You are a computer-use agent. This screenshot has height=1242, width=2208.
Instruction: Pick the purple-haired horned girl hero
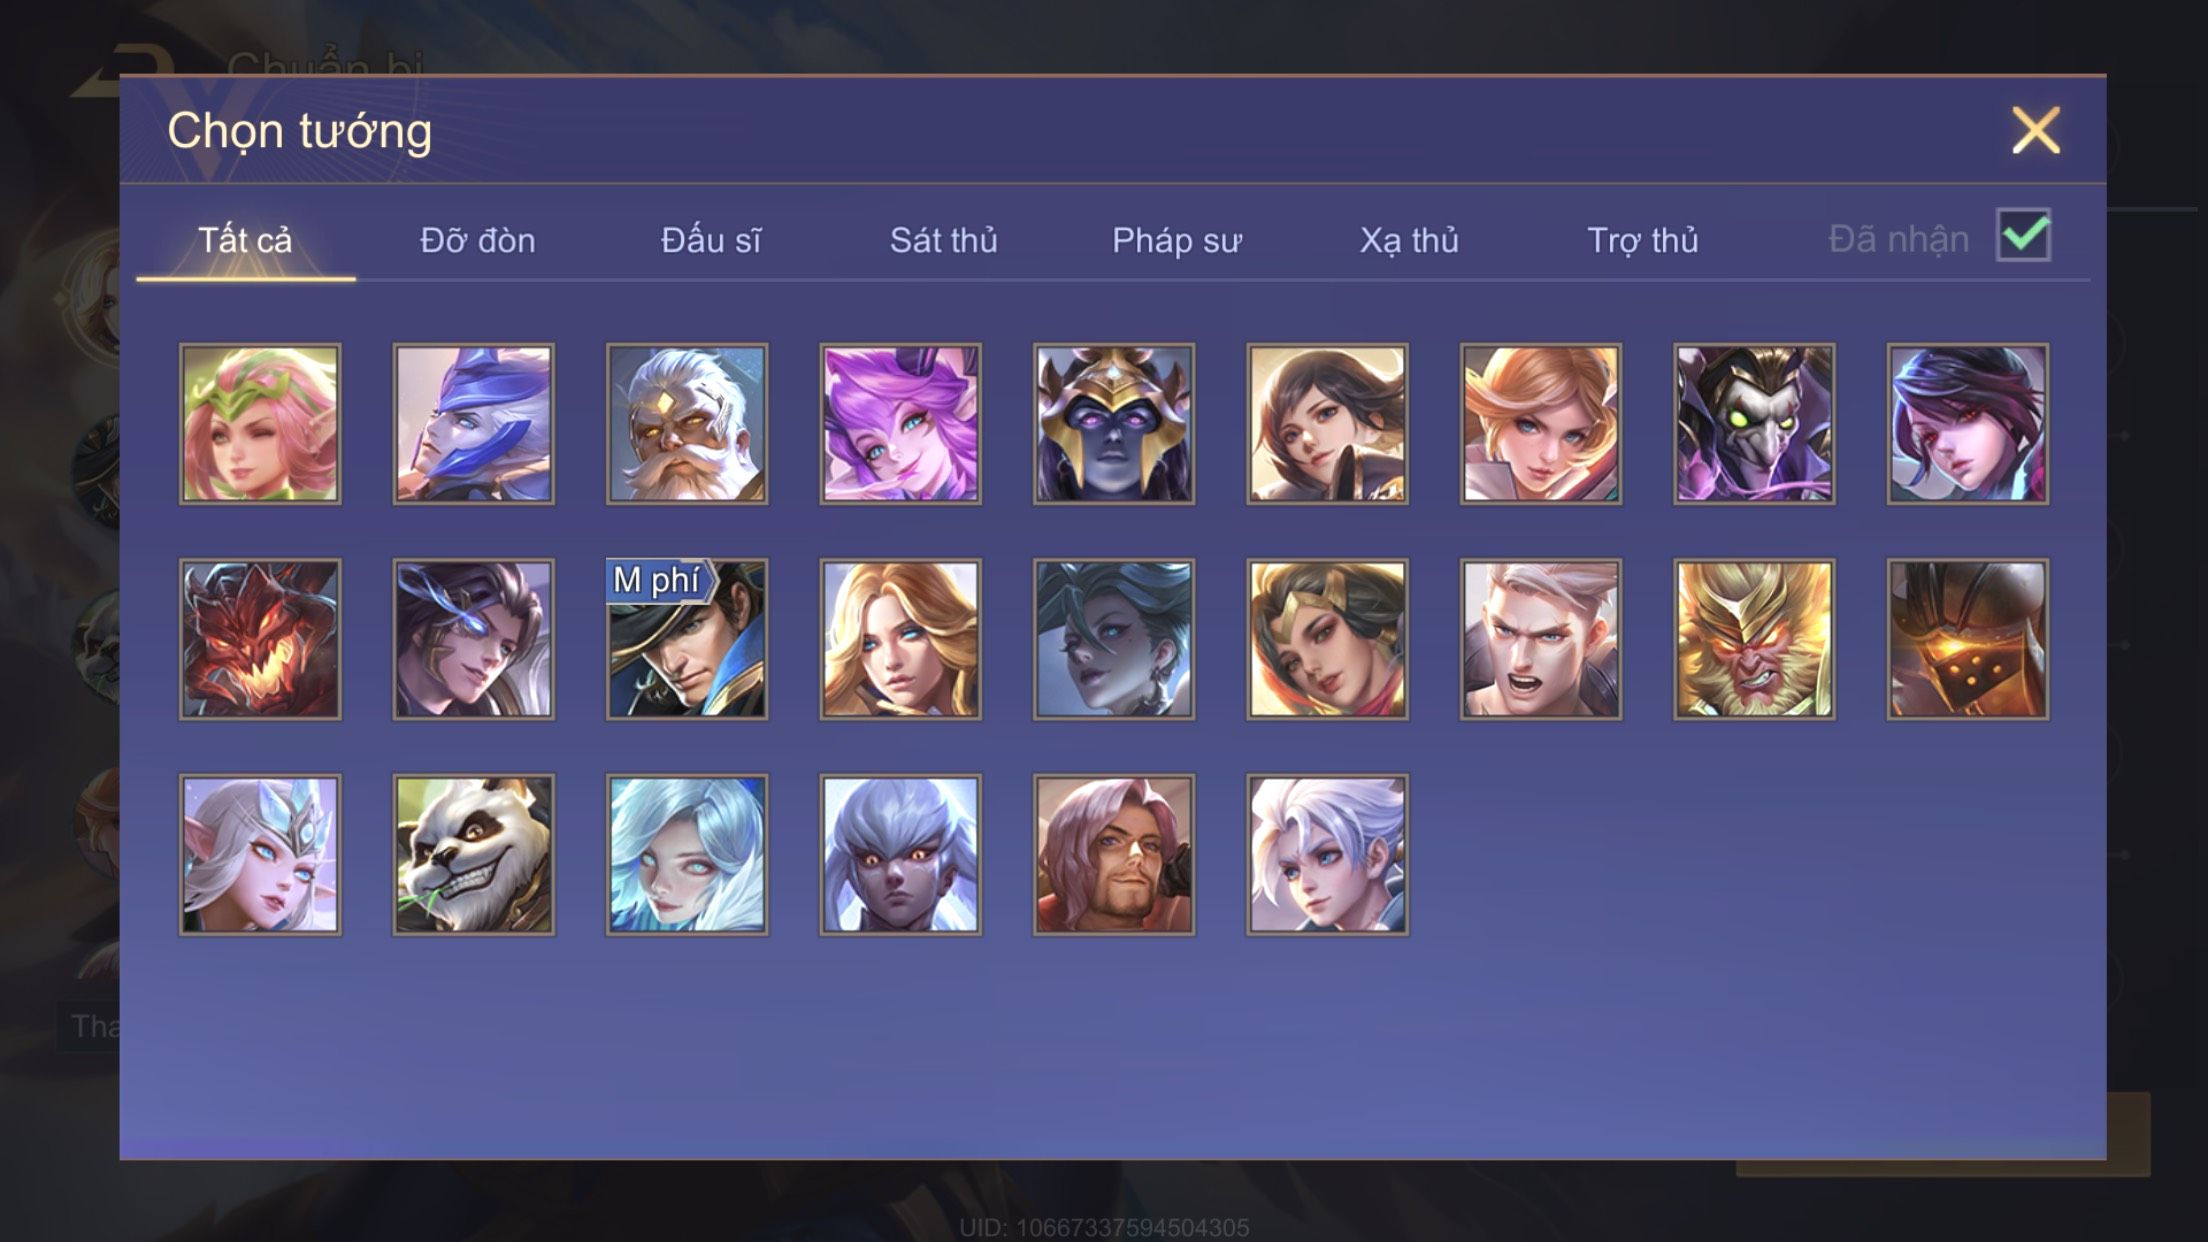pyautogui.click(x=900, y=424)
